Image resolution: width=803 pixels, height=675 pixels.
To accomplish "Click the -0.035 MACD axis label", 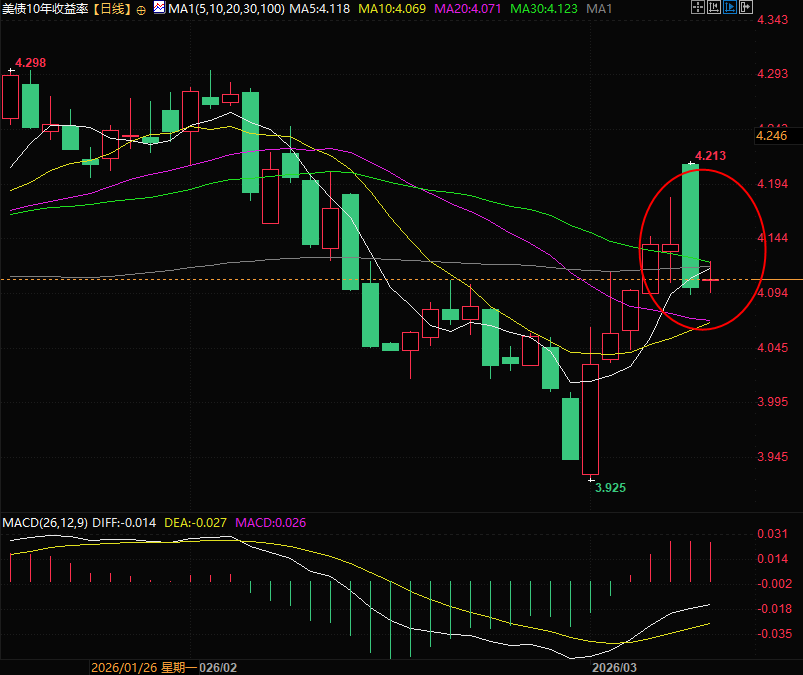I will [x=775, y=634].
